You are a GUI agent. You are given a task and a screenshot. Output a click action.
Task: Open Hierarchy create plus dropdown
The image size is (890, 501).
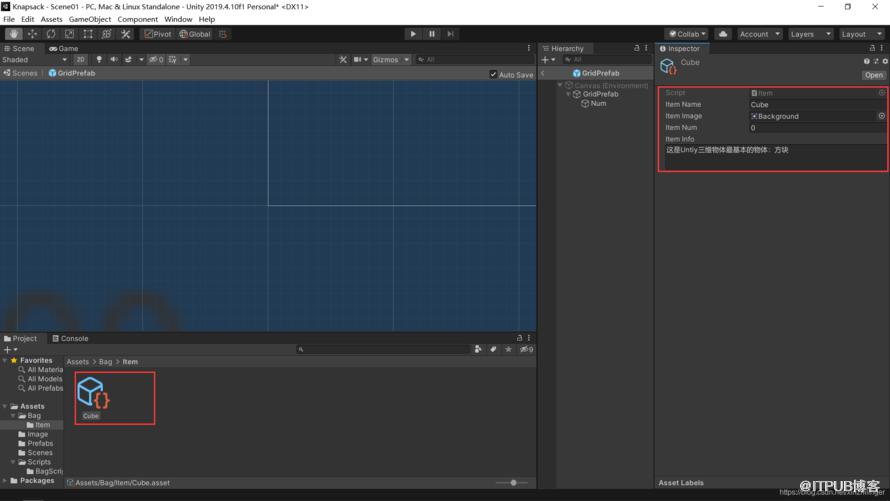coord(548,60)
